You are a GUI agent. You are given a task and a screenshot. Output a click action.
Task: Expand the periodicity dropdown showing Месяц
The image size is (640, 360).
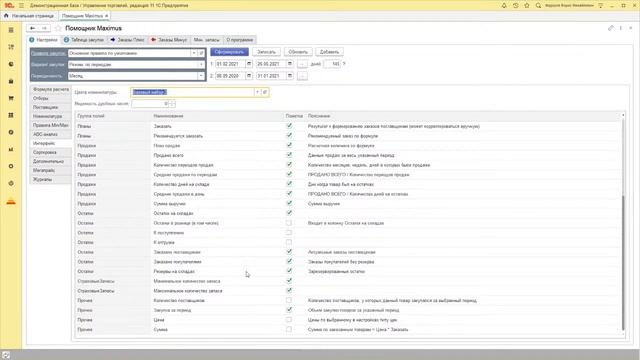click(201, 76)
